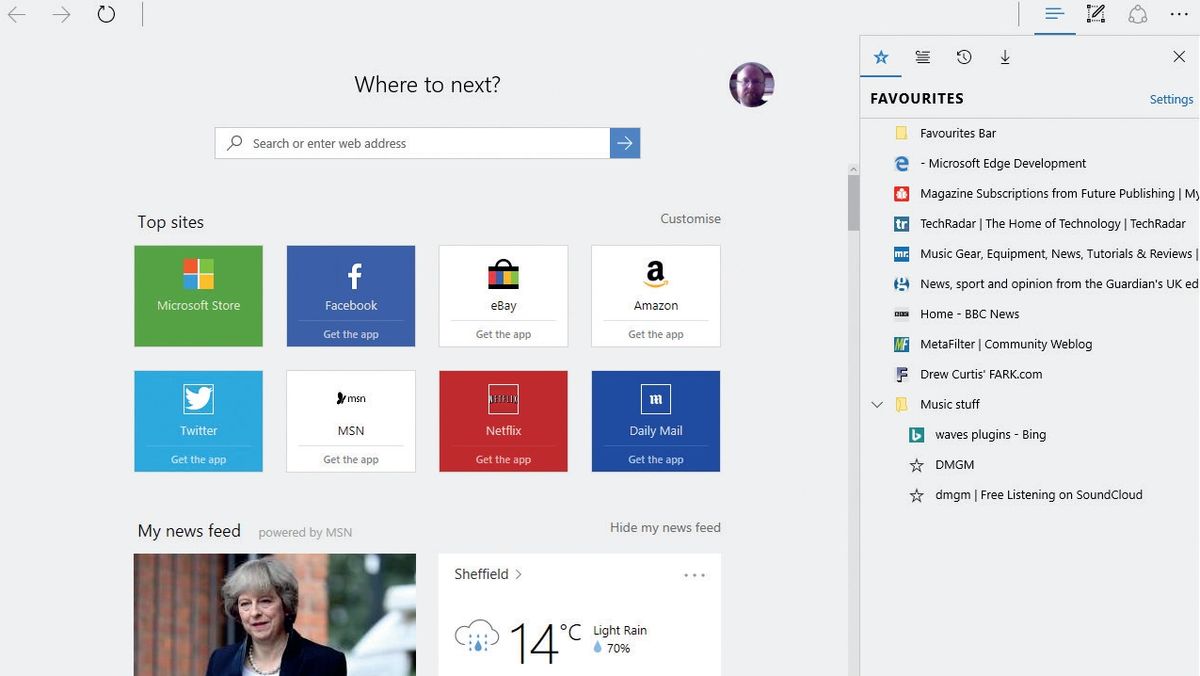This screenshot has height=676, width=1200.
Task: Open the Share panel
Action: click(x=1137, y=14)
